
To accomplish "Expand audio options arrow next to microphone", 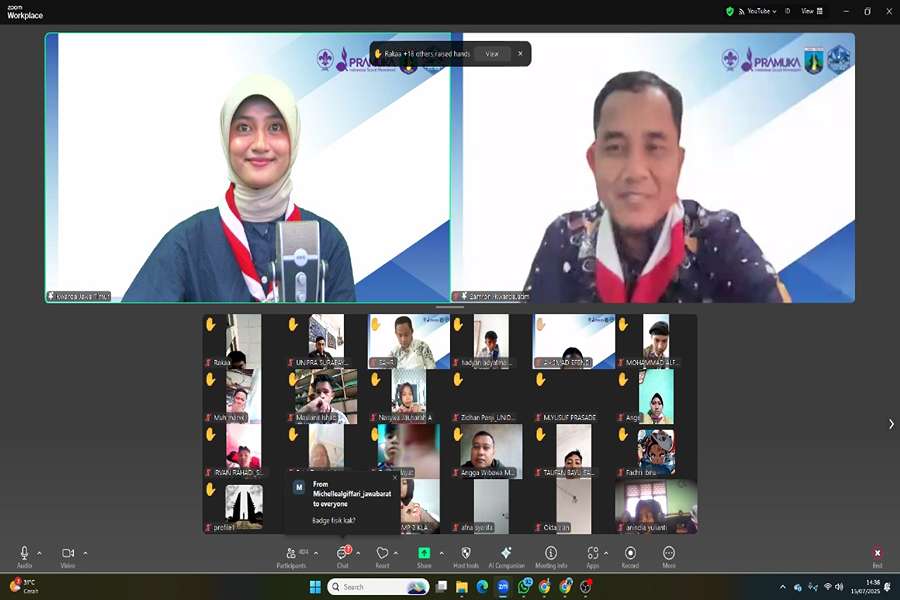I will (x=39, y=553).
